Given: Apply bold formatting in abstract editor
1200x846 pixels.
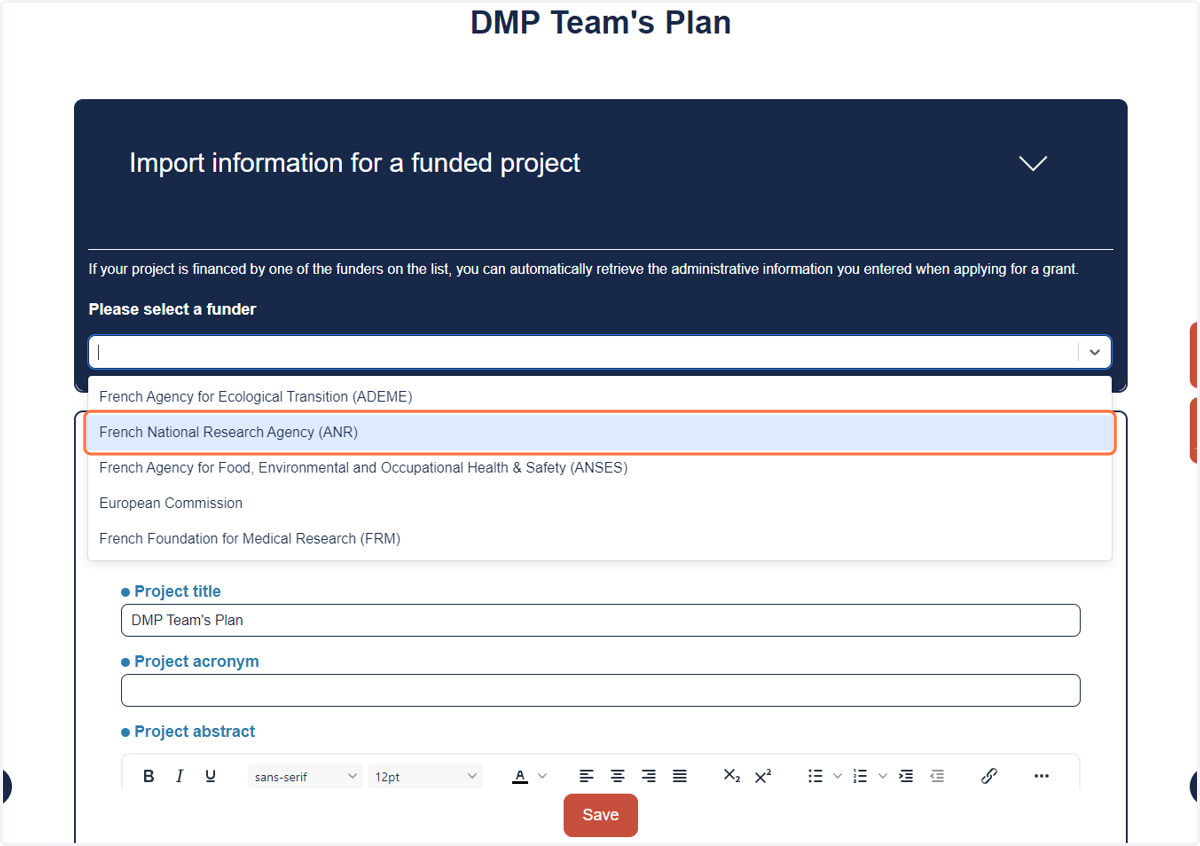Looking at the screenshot, I should click(149, 776).
